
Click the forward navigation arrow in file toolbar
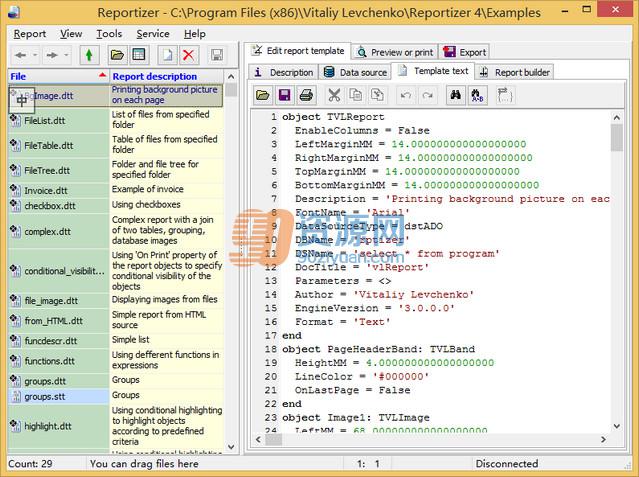tap(52, 55)
